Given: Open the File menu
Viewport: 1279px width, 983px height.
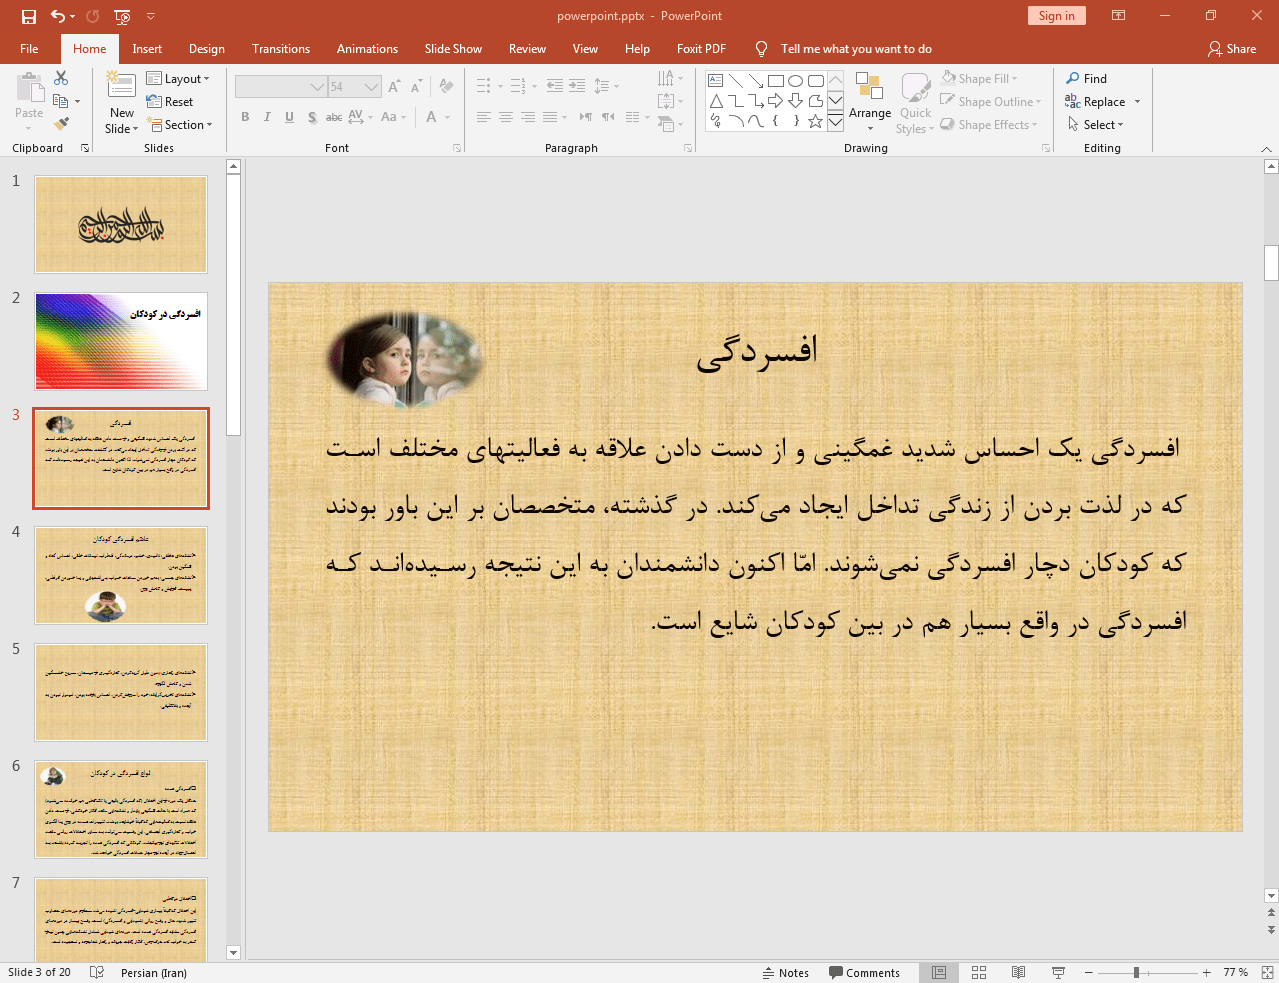Looking at the screenshot, I should click(29, 48).
